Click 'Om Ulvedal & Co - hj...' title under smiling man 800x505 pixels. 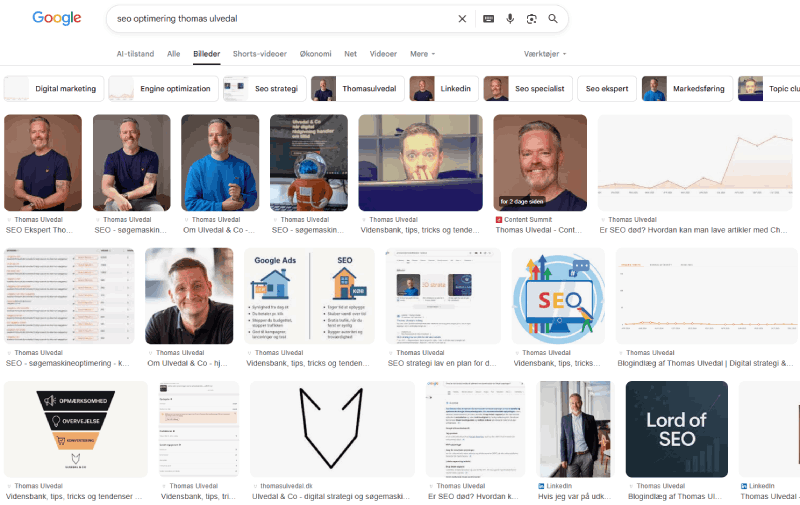point(187,363)
